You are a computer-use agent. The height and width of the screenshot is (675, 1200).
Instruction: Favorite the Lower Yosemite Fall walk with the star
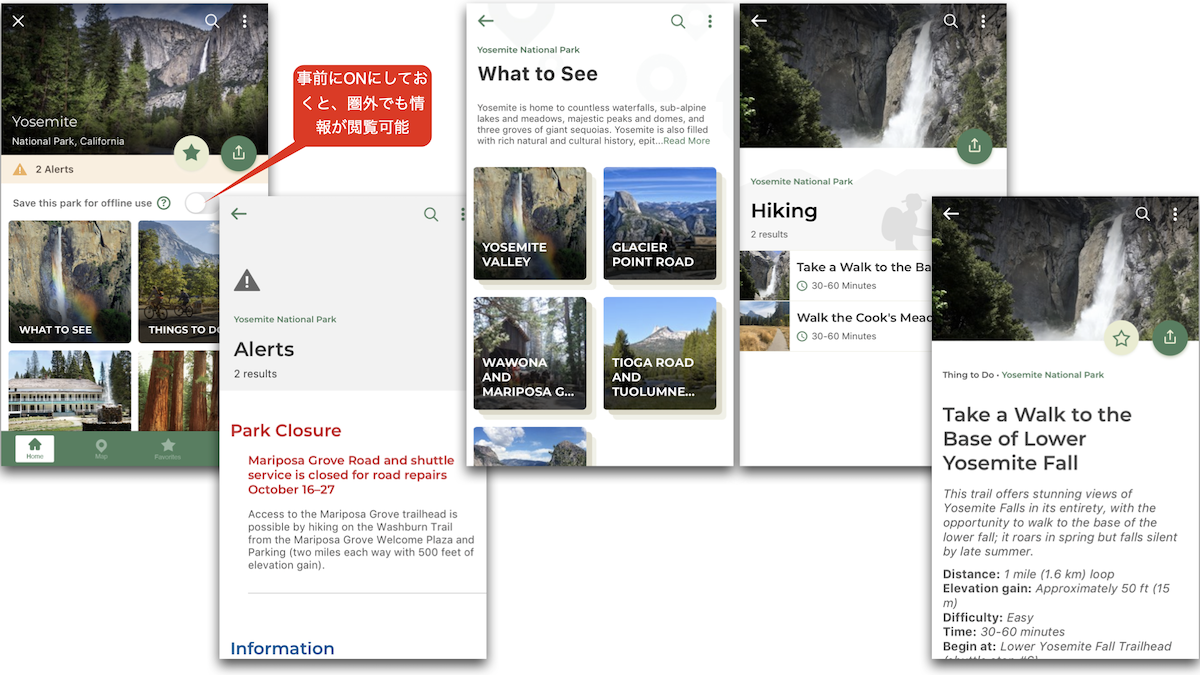coord(1122,339)
